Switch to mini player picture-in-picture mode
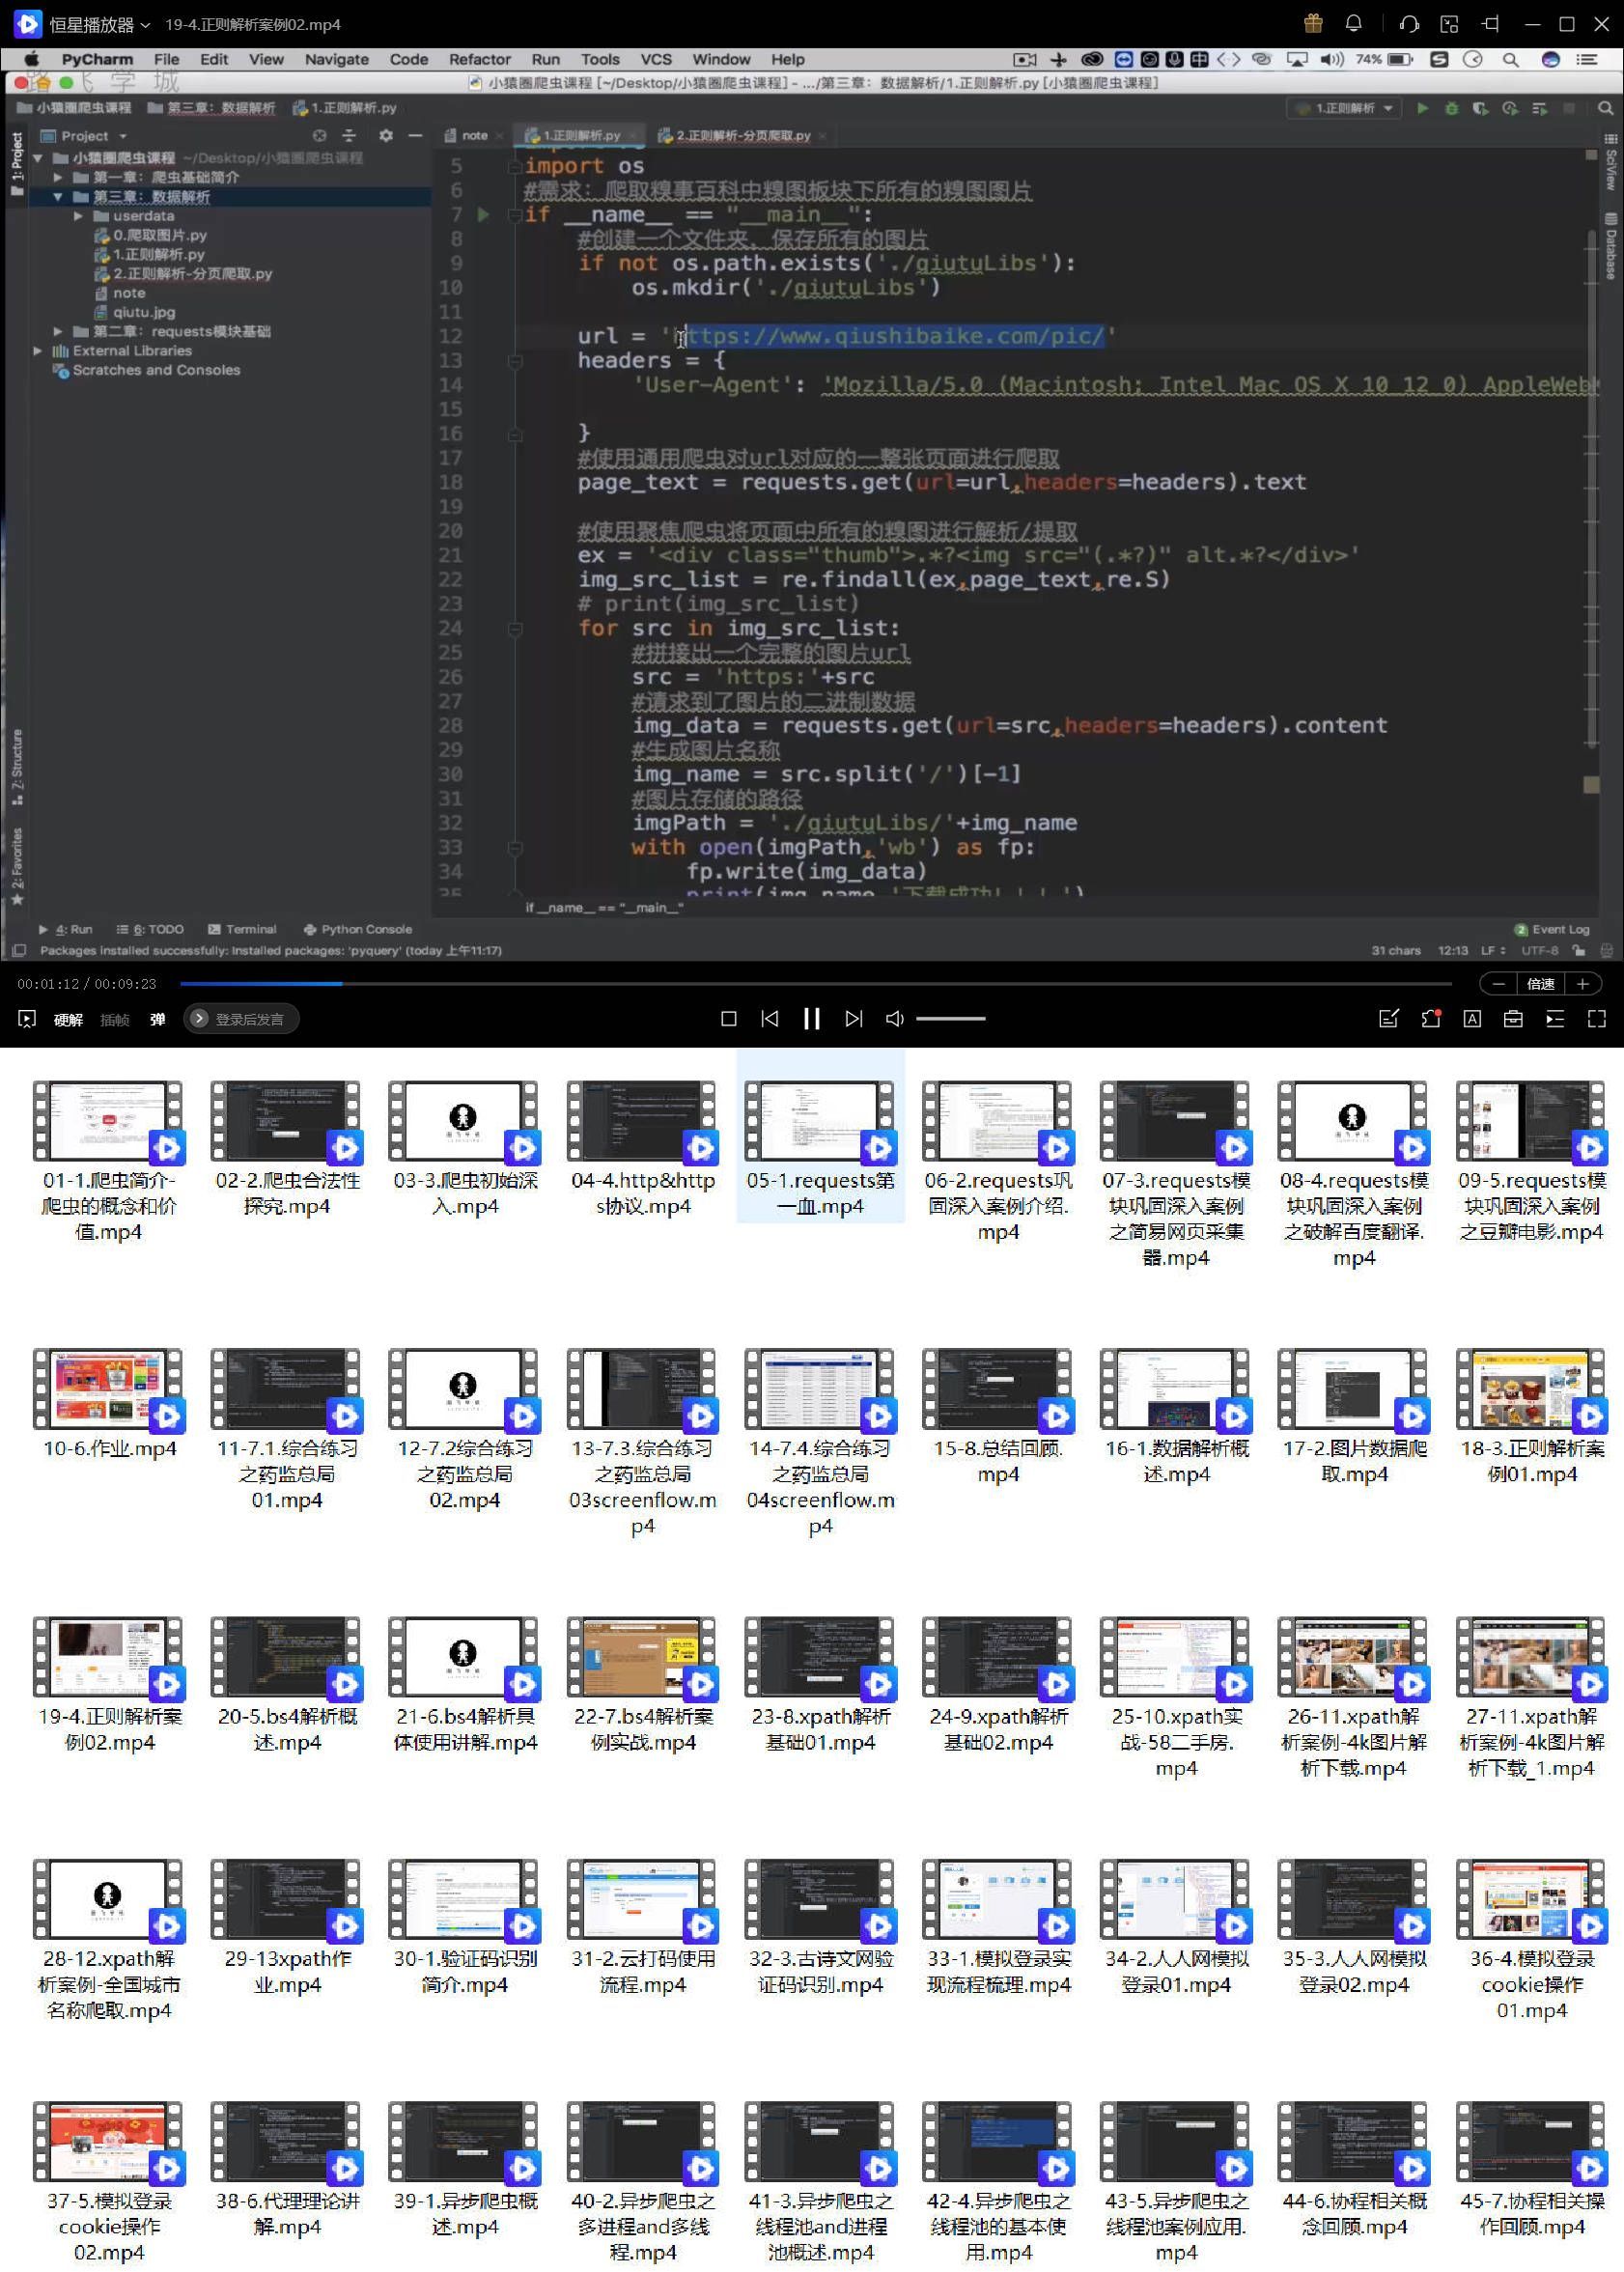 click(1449, 24)
